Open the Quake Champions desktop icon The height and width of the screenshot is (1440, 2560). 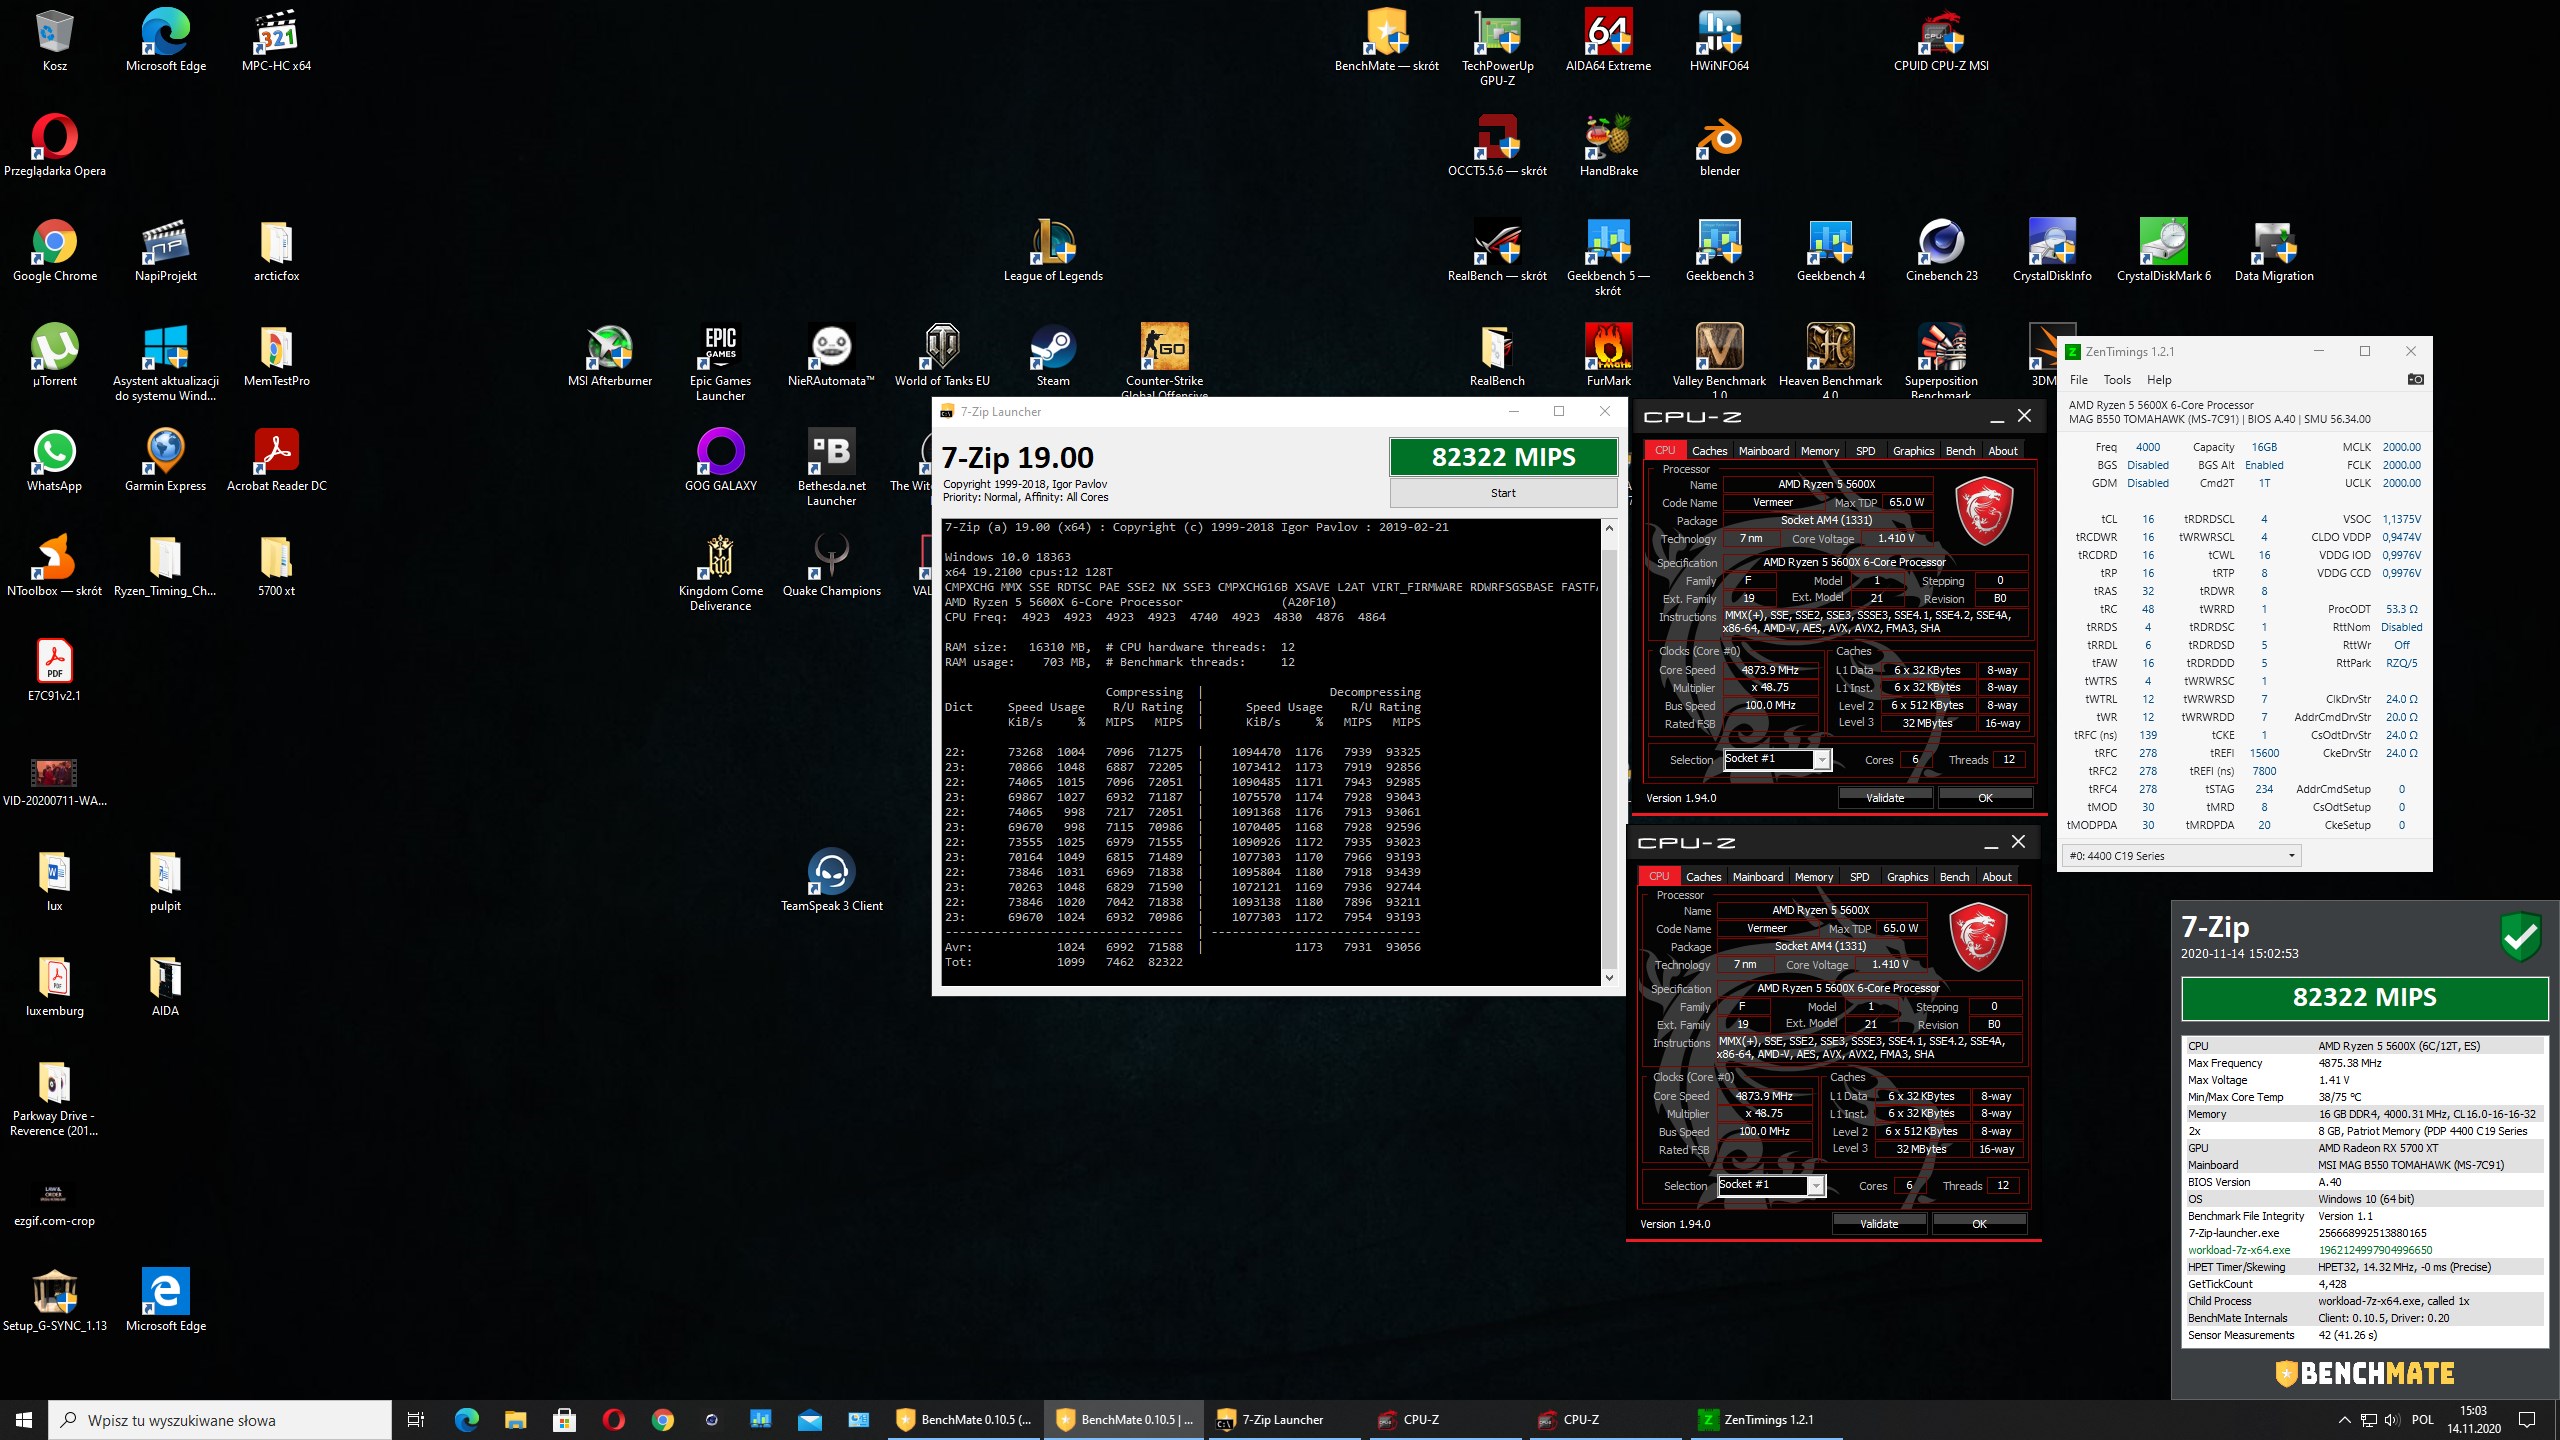pyautogui.click(x=831, y=565)
